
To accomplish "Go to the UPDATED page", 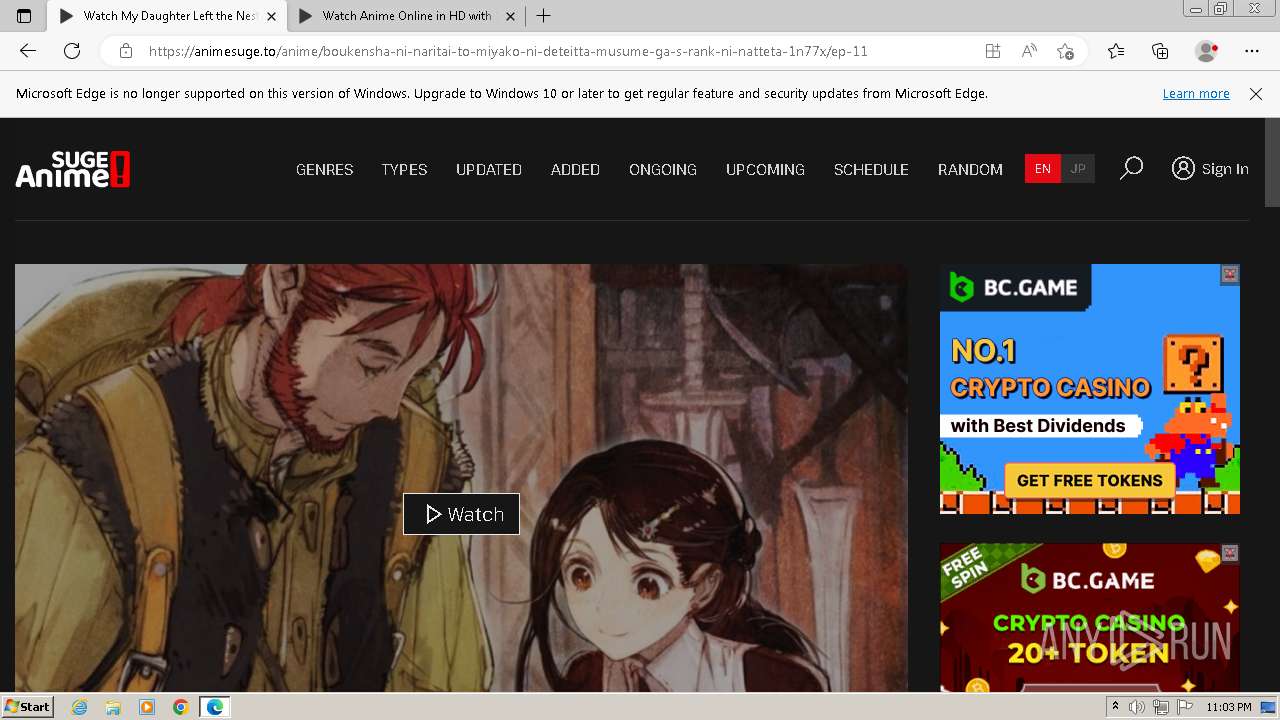I will [489, 169].
